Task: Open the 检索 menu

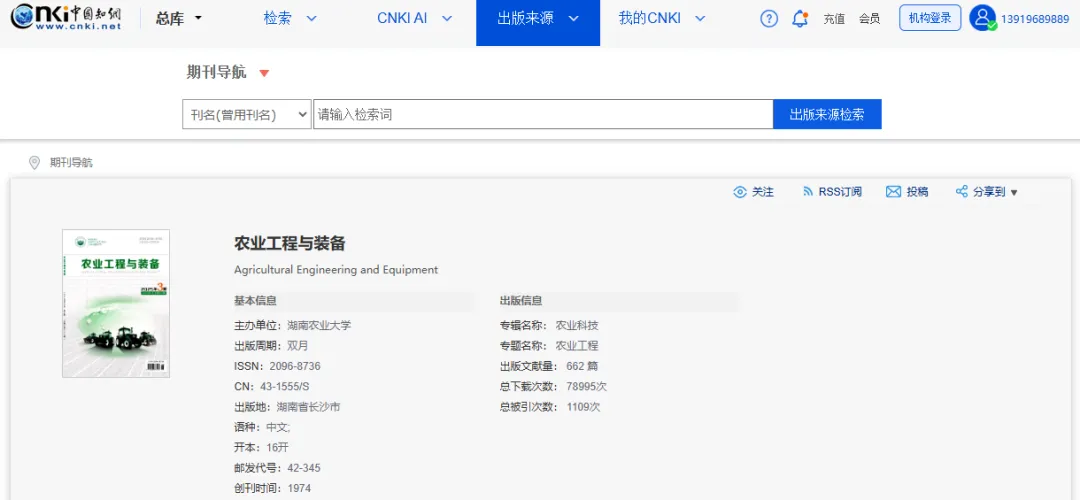Action: click(278, 19)
